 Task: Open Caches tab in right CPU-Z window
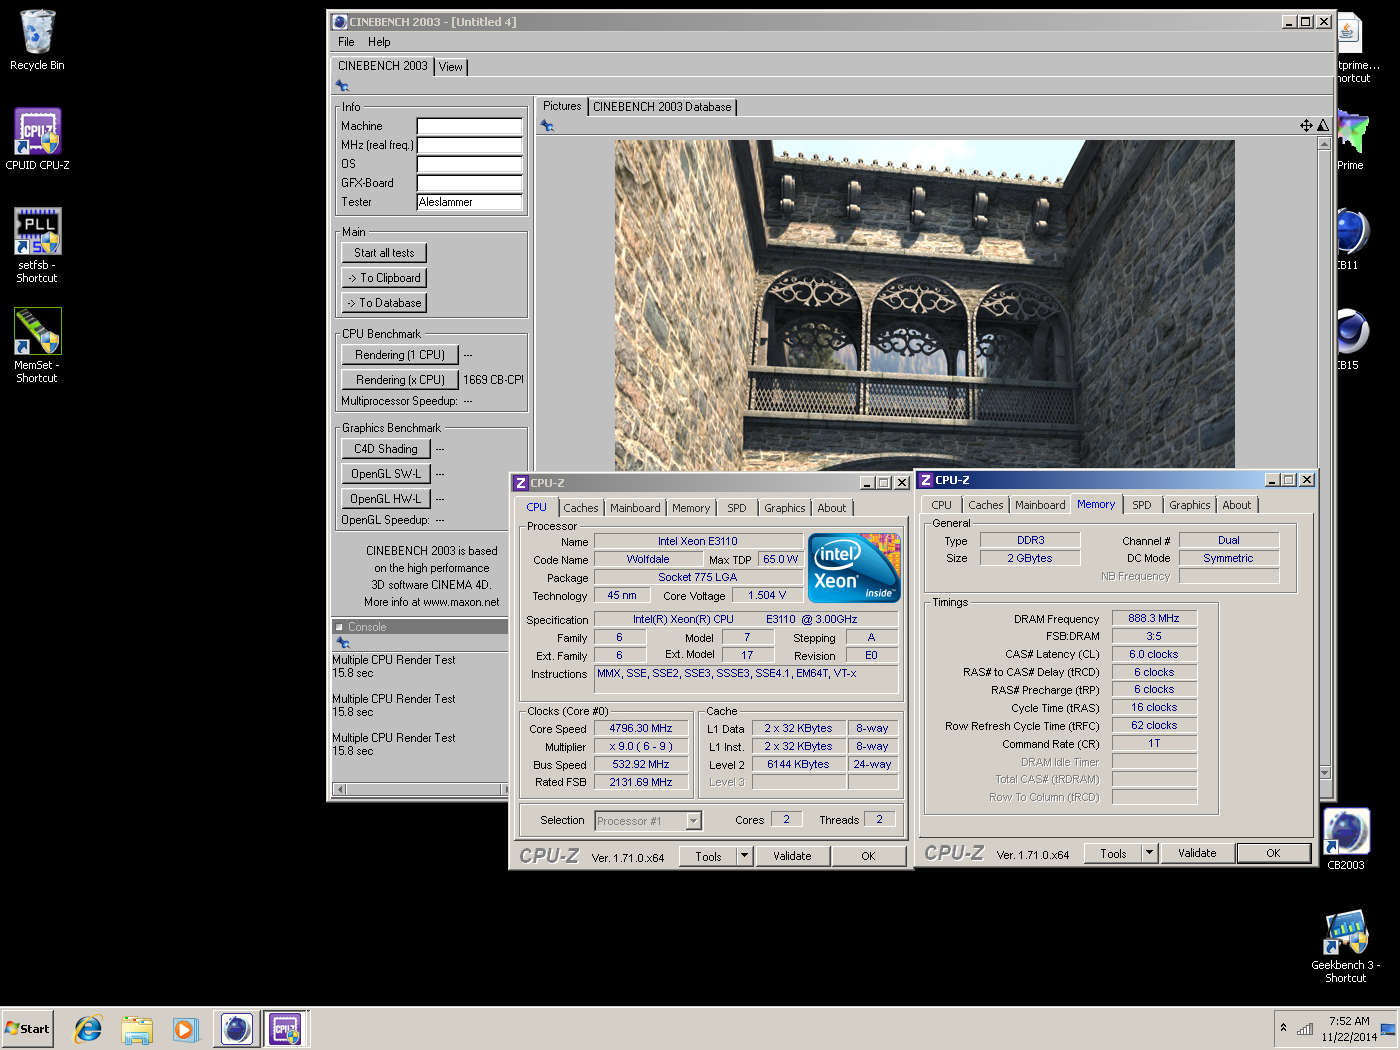point(986,505)
